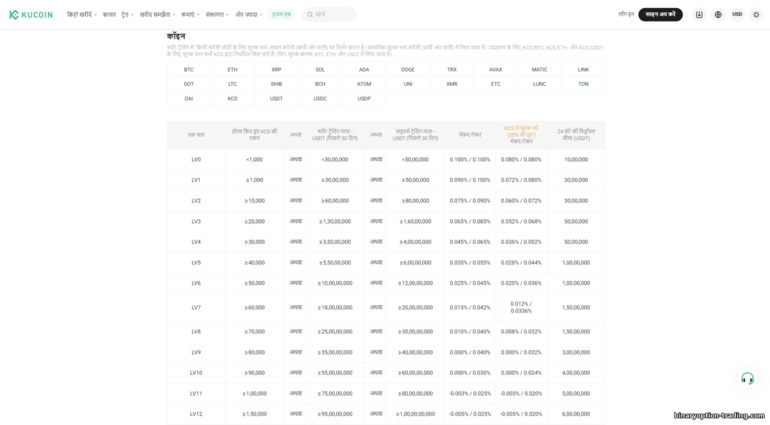Click the 0.100% / 0.100% fee cell
The height and width of the screenshot is (425, 770).
coord(470,160)
